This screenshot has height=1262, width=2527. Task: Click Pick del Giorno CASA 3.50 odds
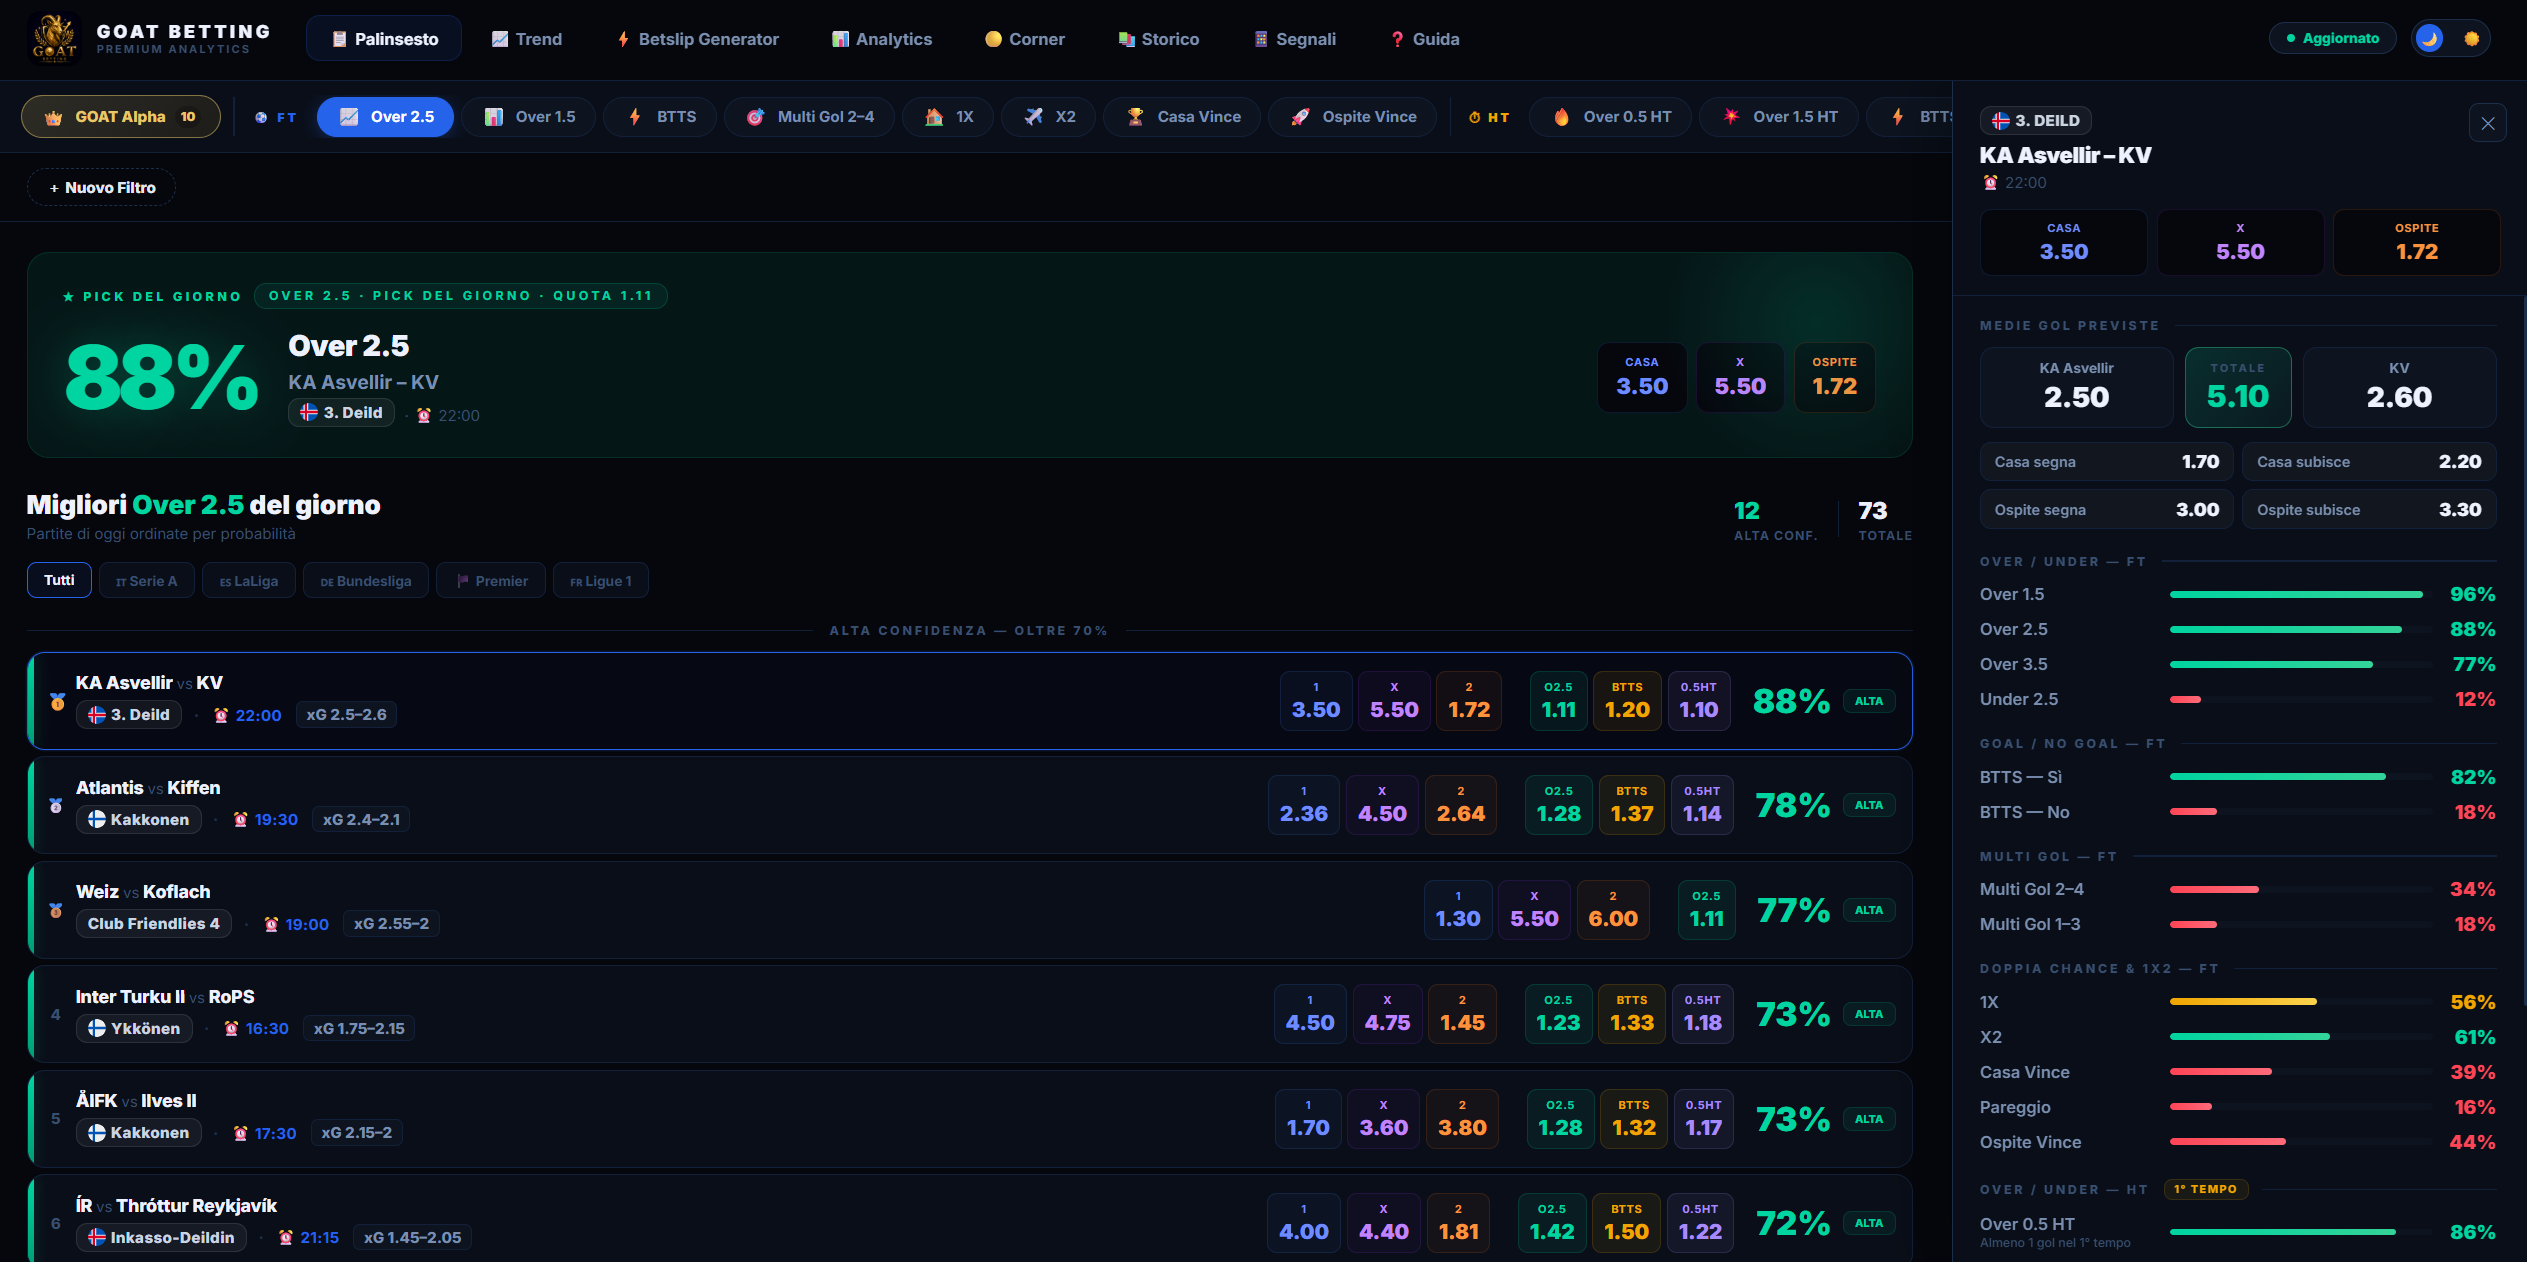click(1642, 377)
